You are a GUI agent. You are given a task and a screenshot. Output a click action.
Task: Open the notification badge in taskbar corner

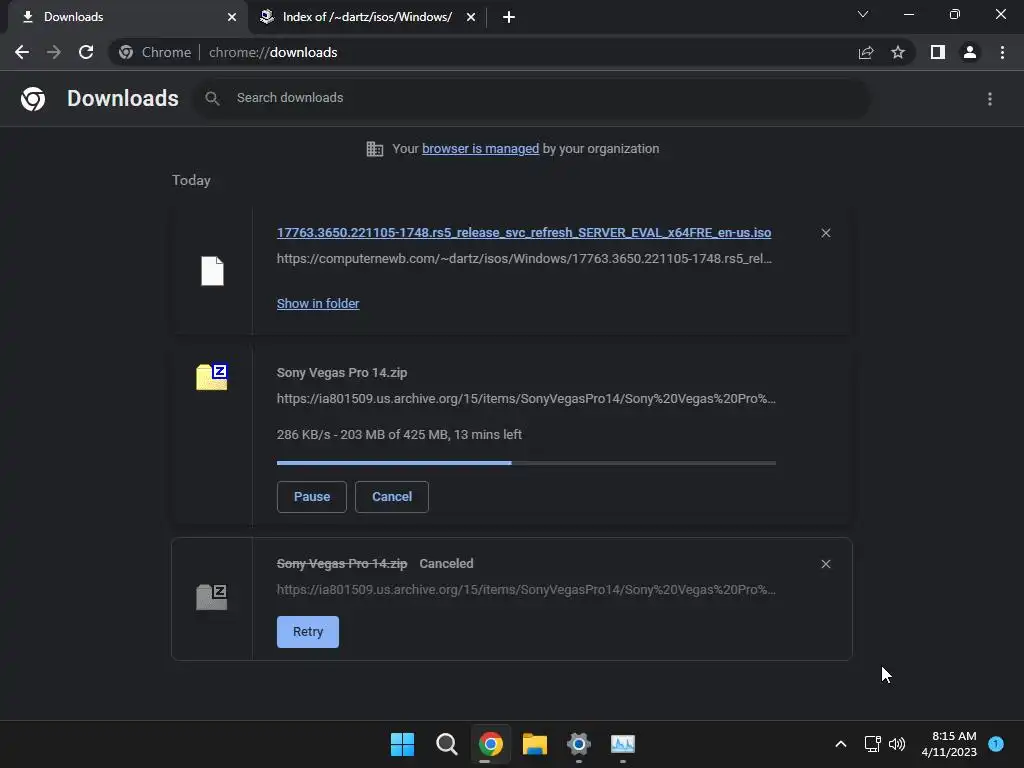pyautogui.click(x=996, y=743)
